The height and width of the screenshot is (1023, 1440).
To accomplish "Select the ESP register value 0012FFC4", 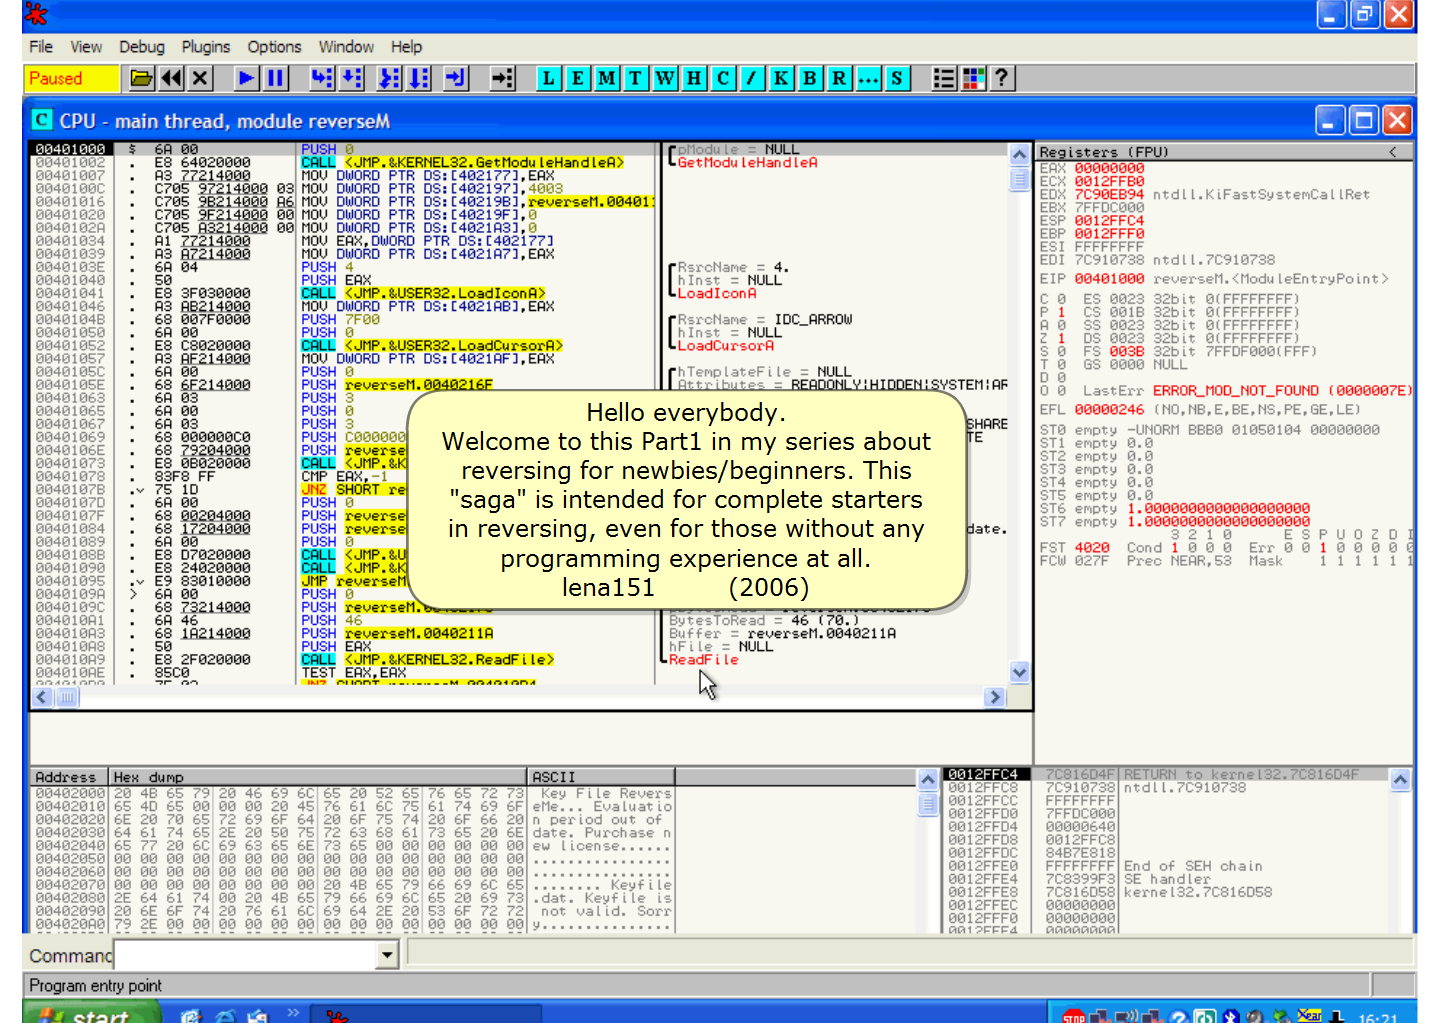I will tap(1109, 221).
